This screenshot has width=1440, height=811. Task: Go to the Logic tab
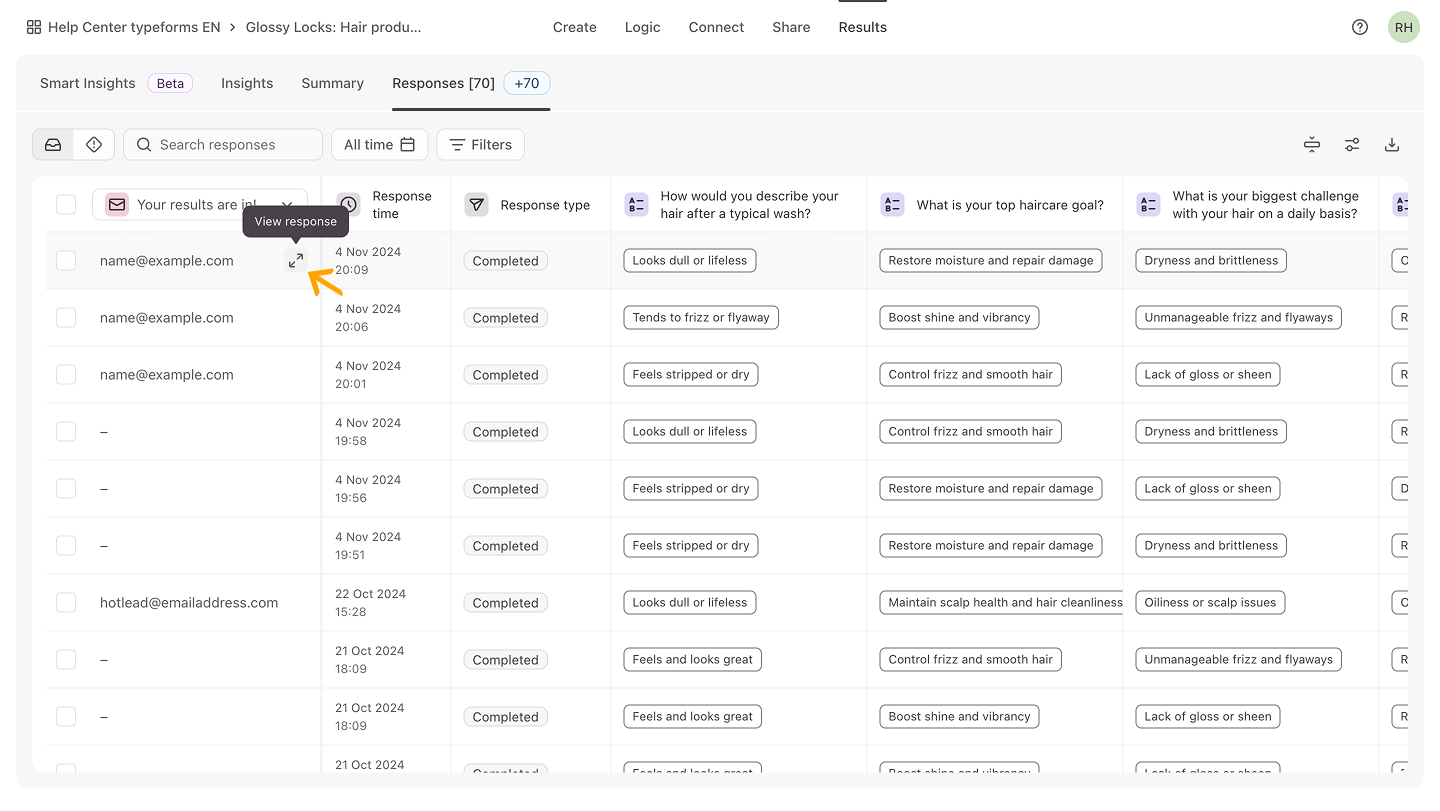click(x=642, y=27)
